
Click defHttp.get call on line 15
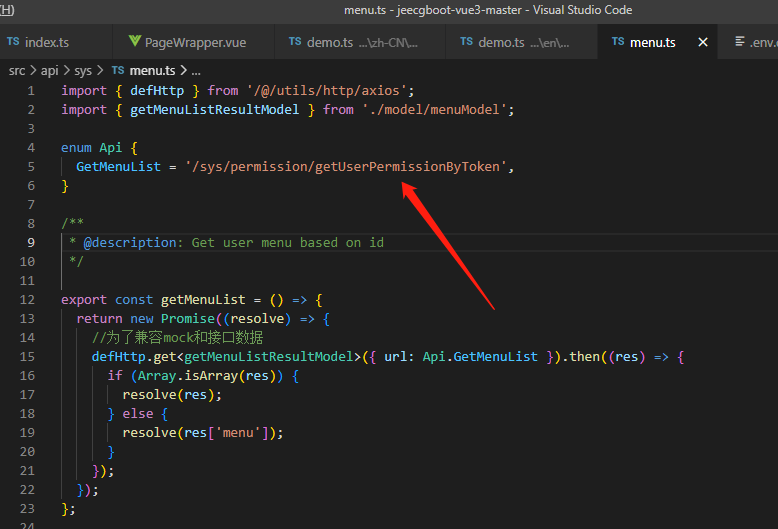(x=134, y=357)
